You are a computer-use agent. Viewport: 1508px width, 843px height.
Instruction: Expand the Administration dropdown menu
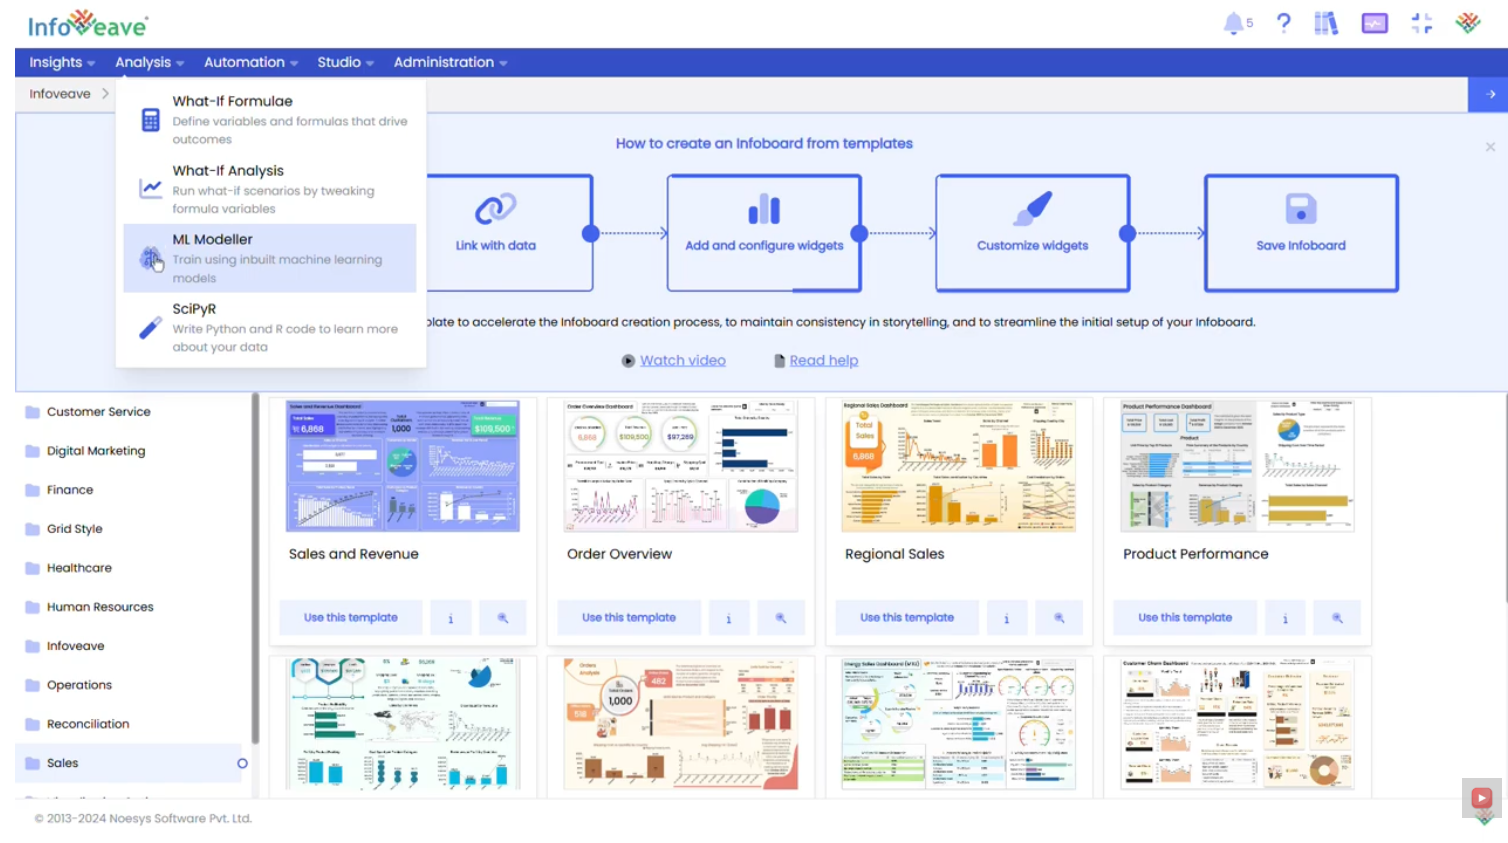click(x=450, y=62)
